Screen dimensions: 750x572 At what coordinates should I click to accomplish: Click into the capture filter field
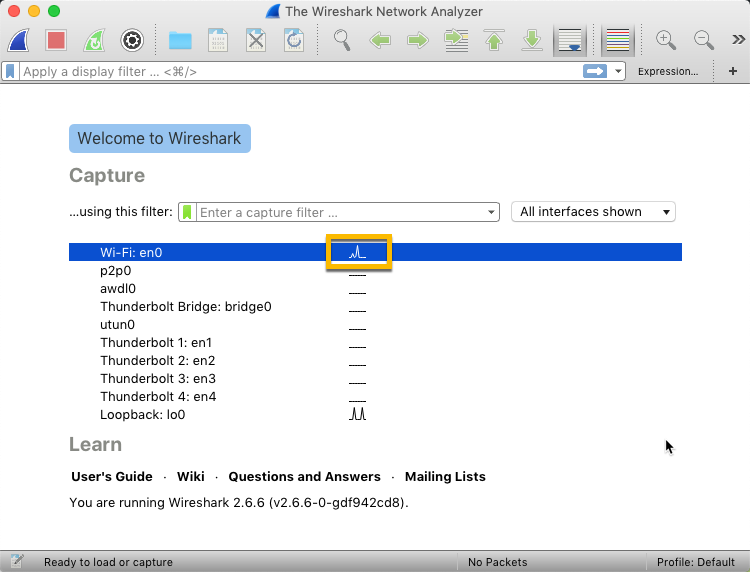tap(340, 212)
